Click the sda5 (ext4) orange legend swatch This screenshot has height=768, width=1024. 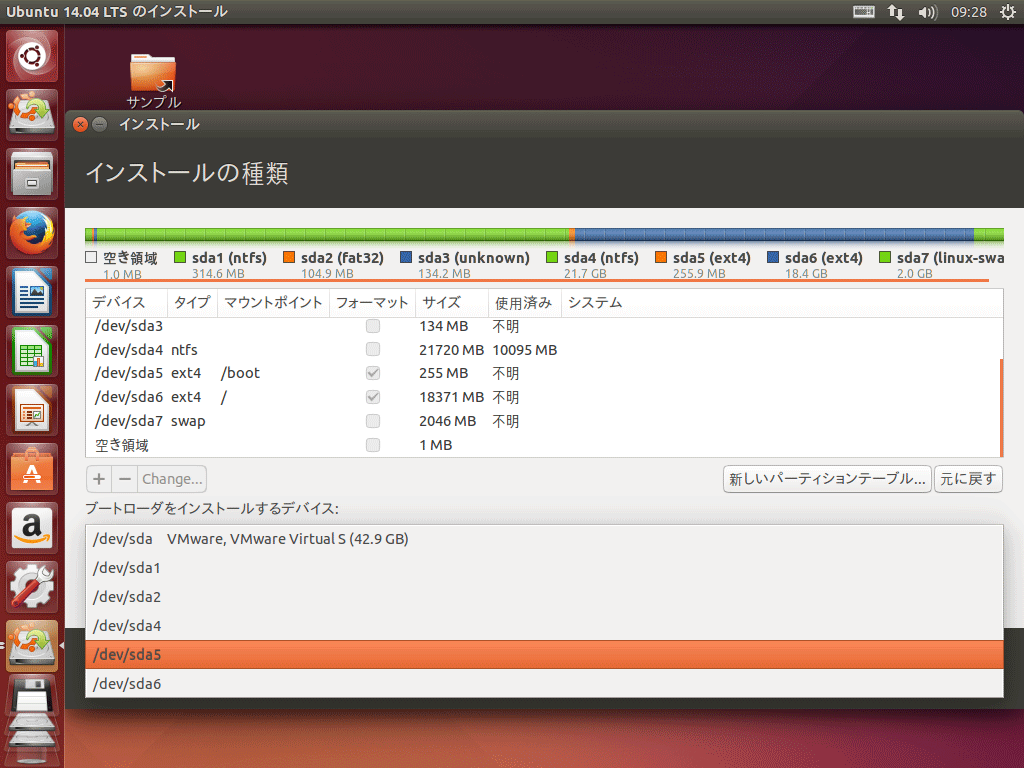661,257
